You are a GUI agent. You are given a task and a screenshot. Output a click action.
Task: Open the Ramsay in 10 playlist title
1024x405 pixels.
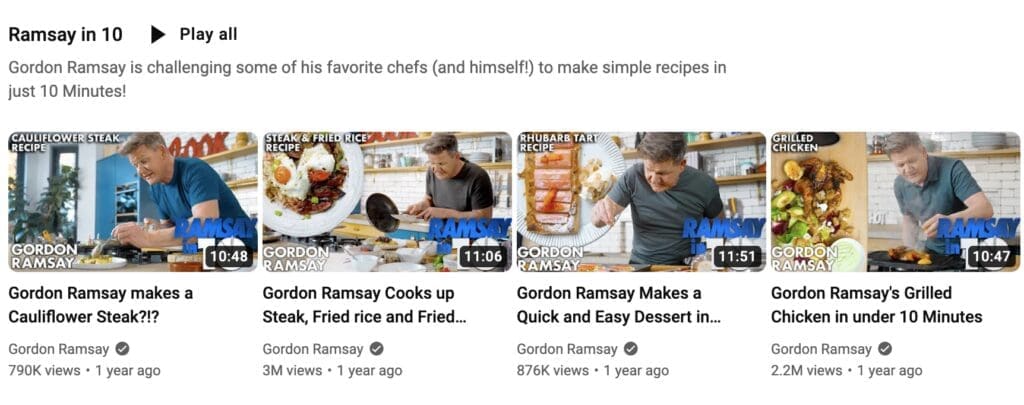click(65, 35)
